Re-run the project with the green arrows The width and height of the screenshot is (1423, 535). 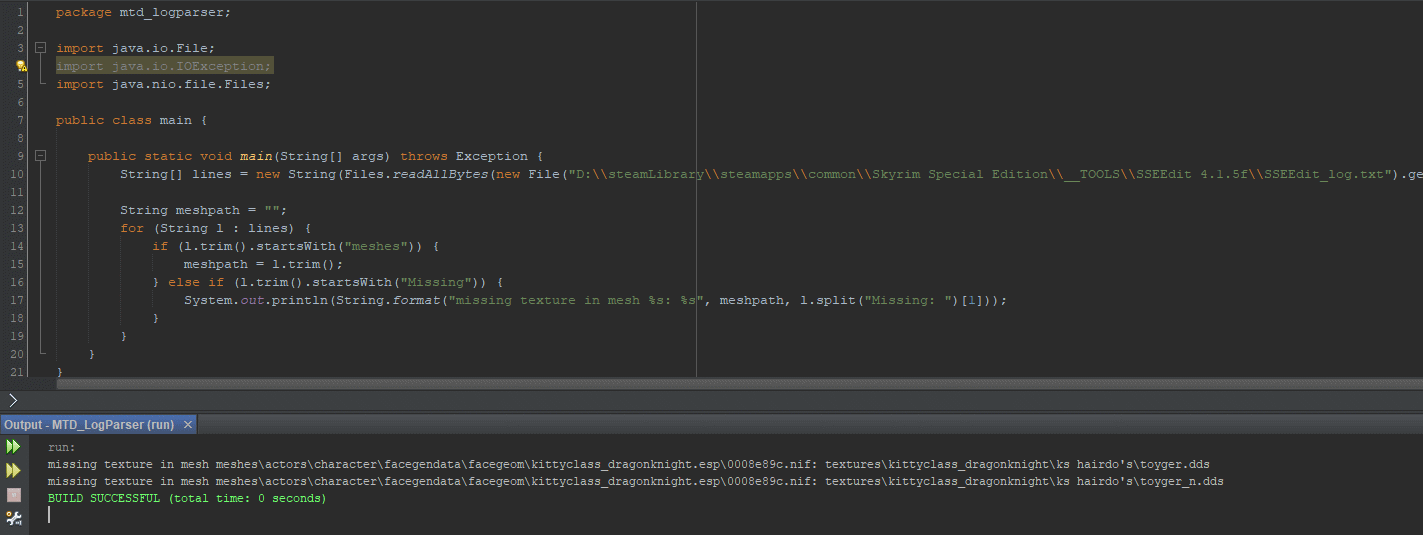[x=13, y=446]
